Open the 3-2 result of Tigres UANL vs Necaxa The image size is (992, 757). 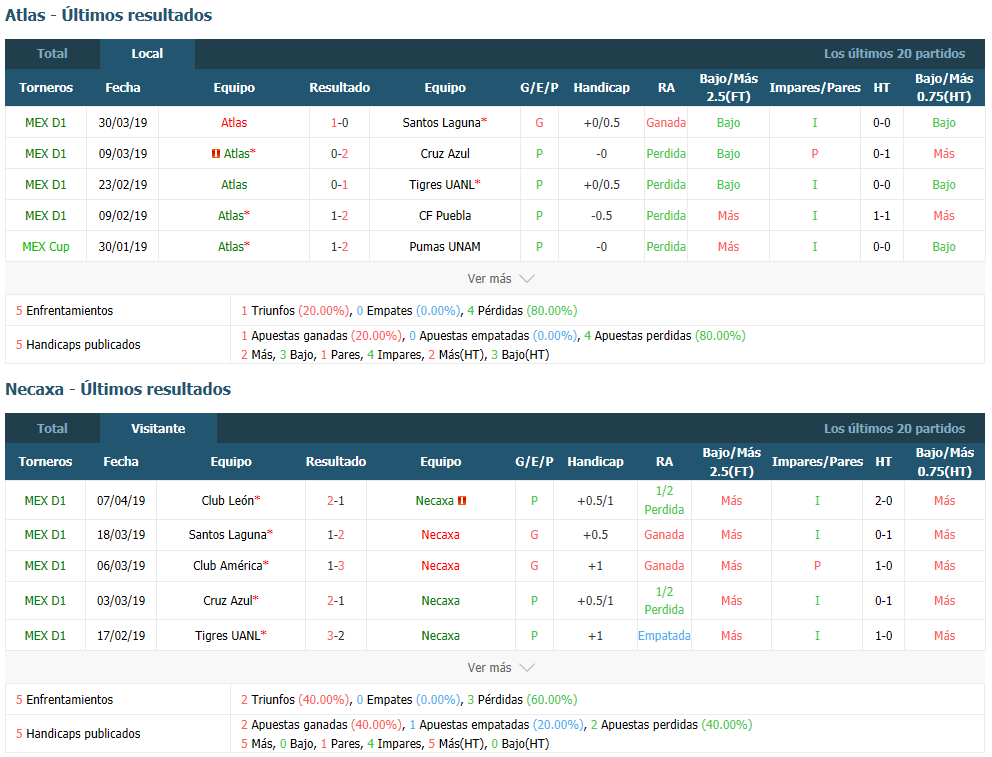(x=336, y=636)
